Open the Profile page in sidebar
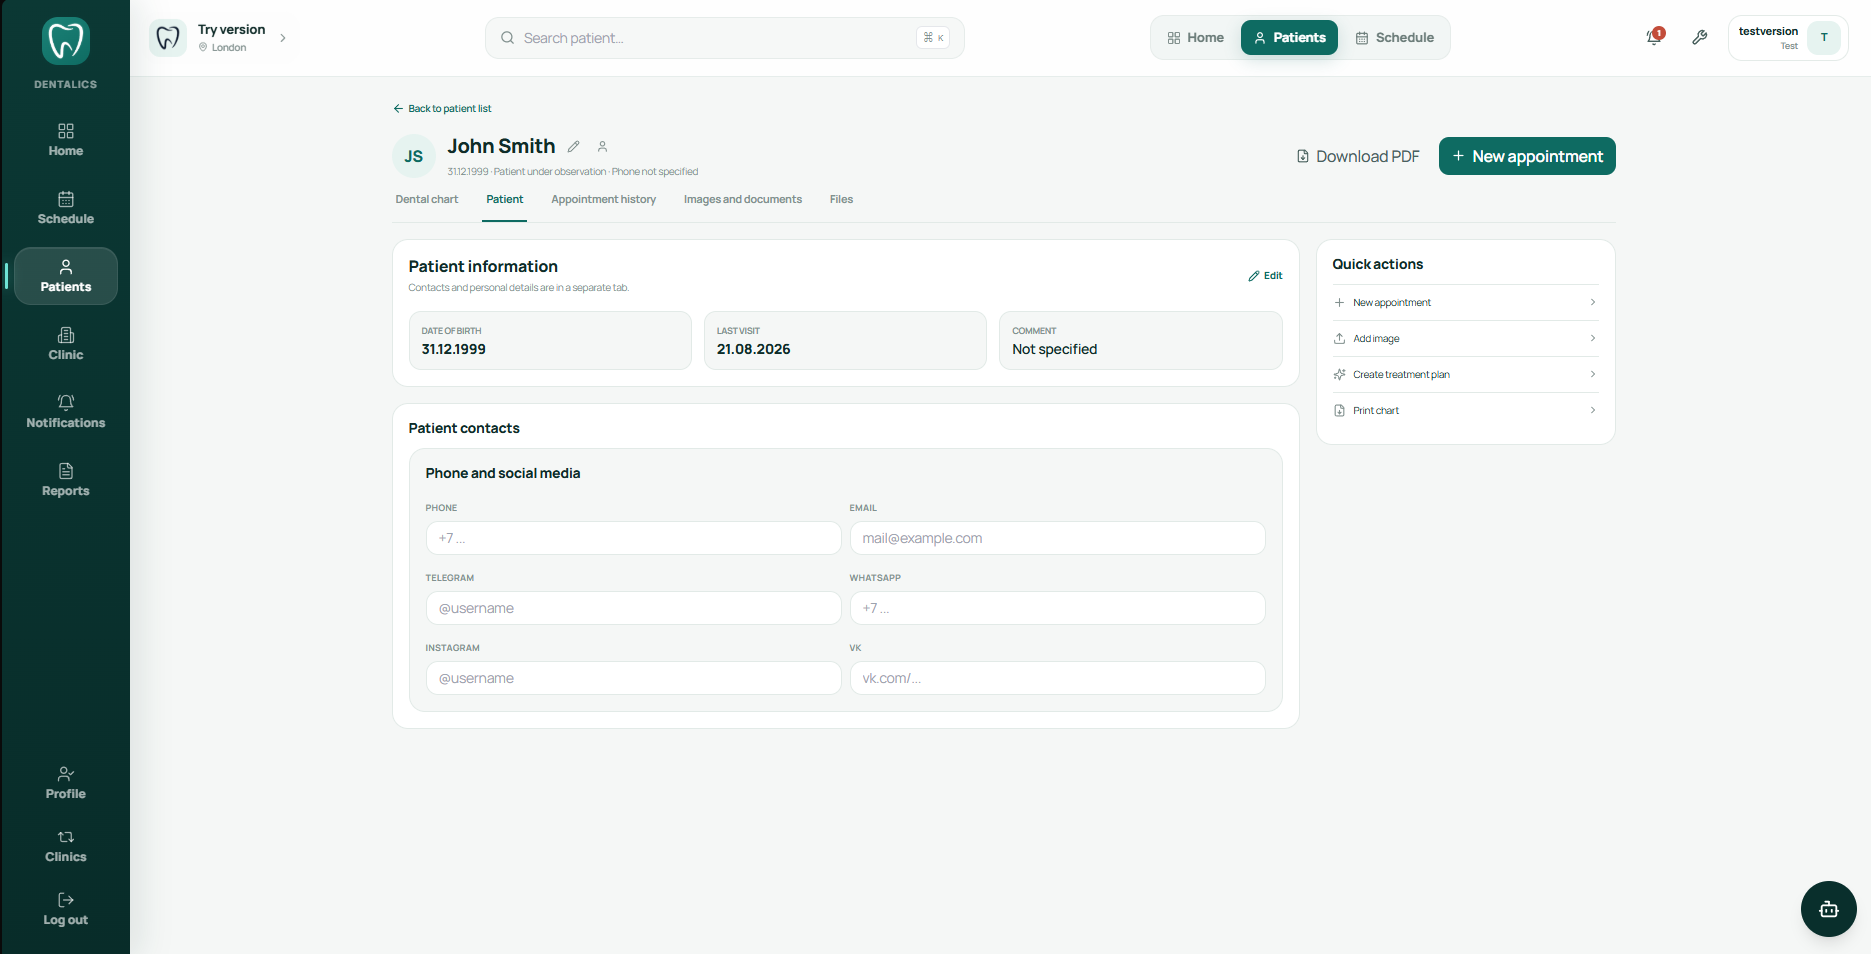 pos(66,783)
